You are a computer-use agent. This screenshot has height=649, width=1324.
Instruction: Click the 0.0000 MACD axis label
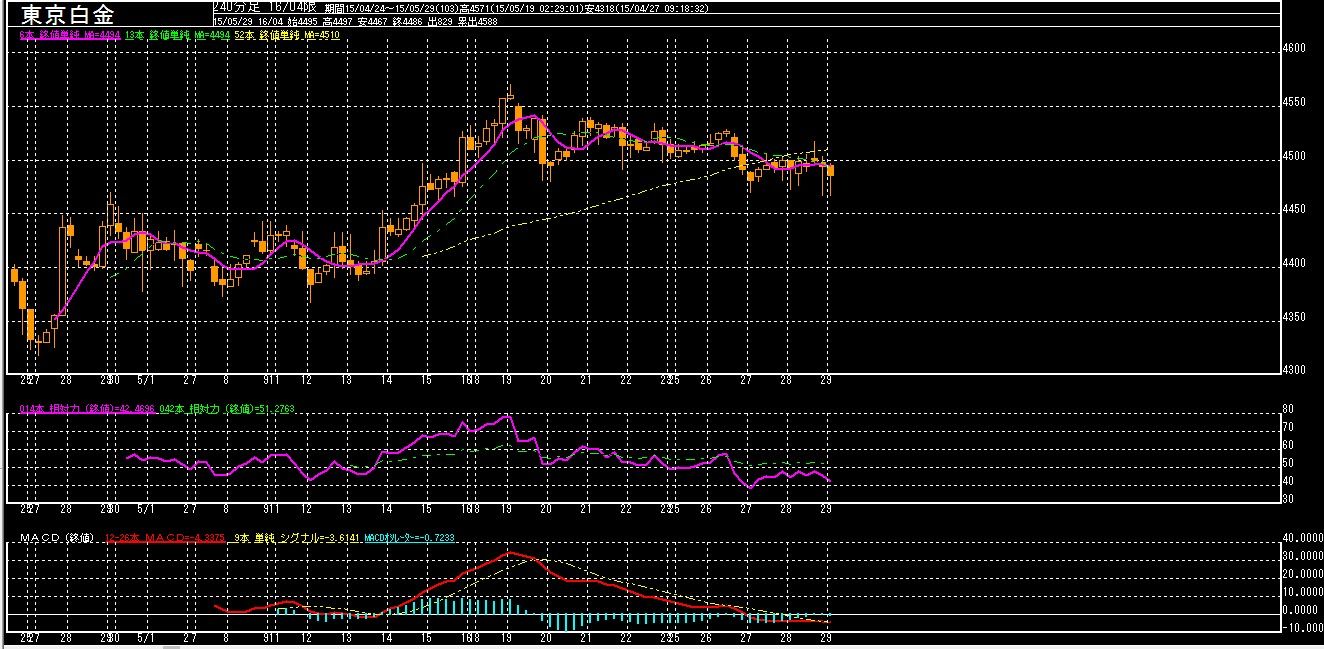coord(1302,609)
